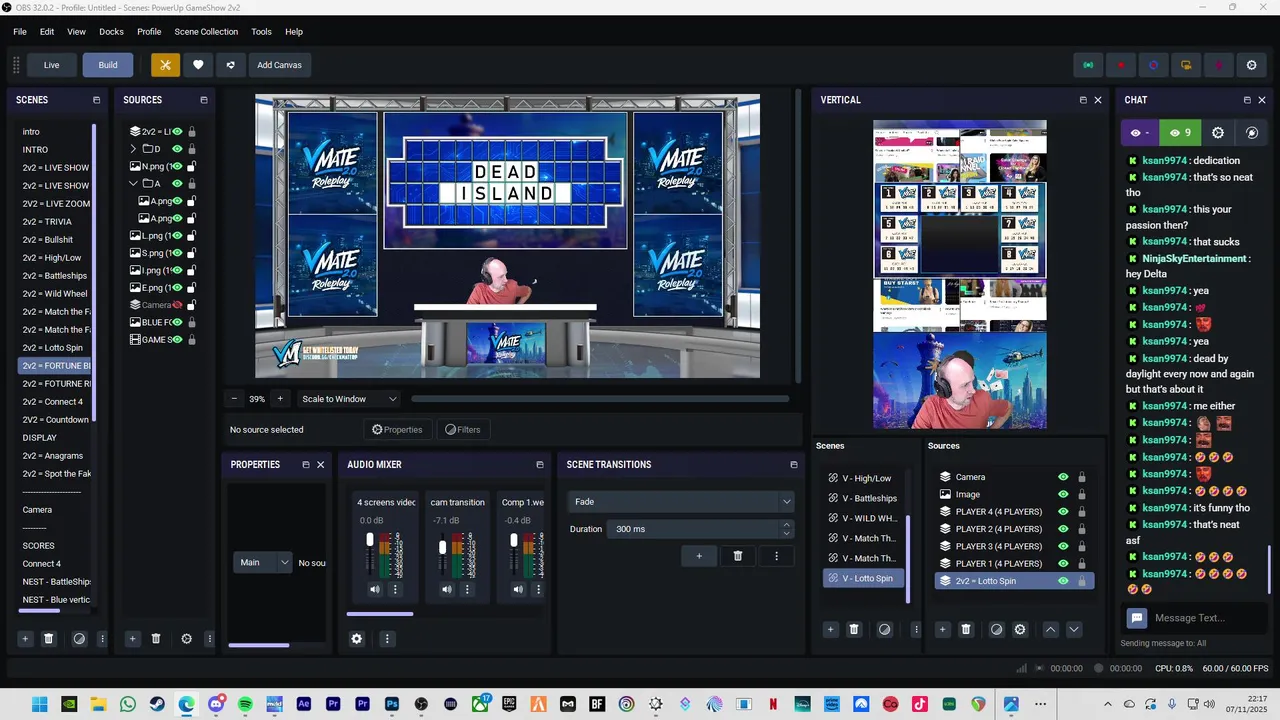The image size is (1280, 720).
Task: Open Audio Mixer three-dot menu
Action: (x=387, y=638)
